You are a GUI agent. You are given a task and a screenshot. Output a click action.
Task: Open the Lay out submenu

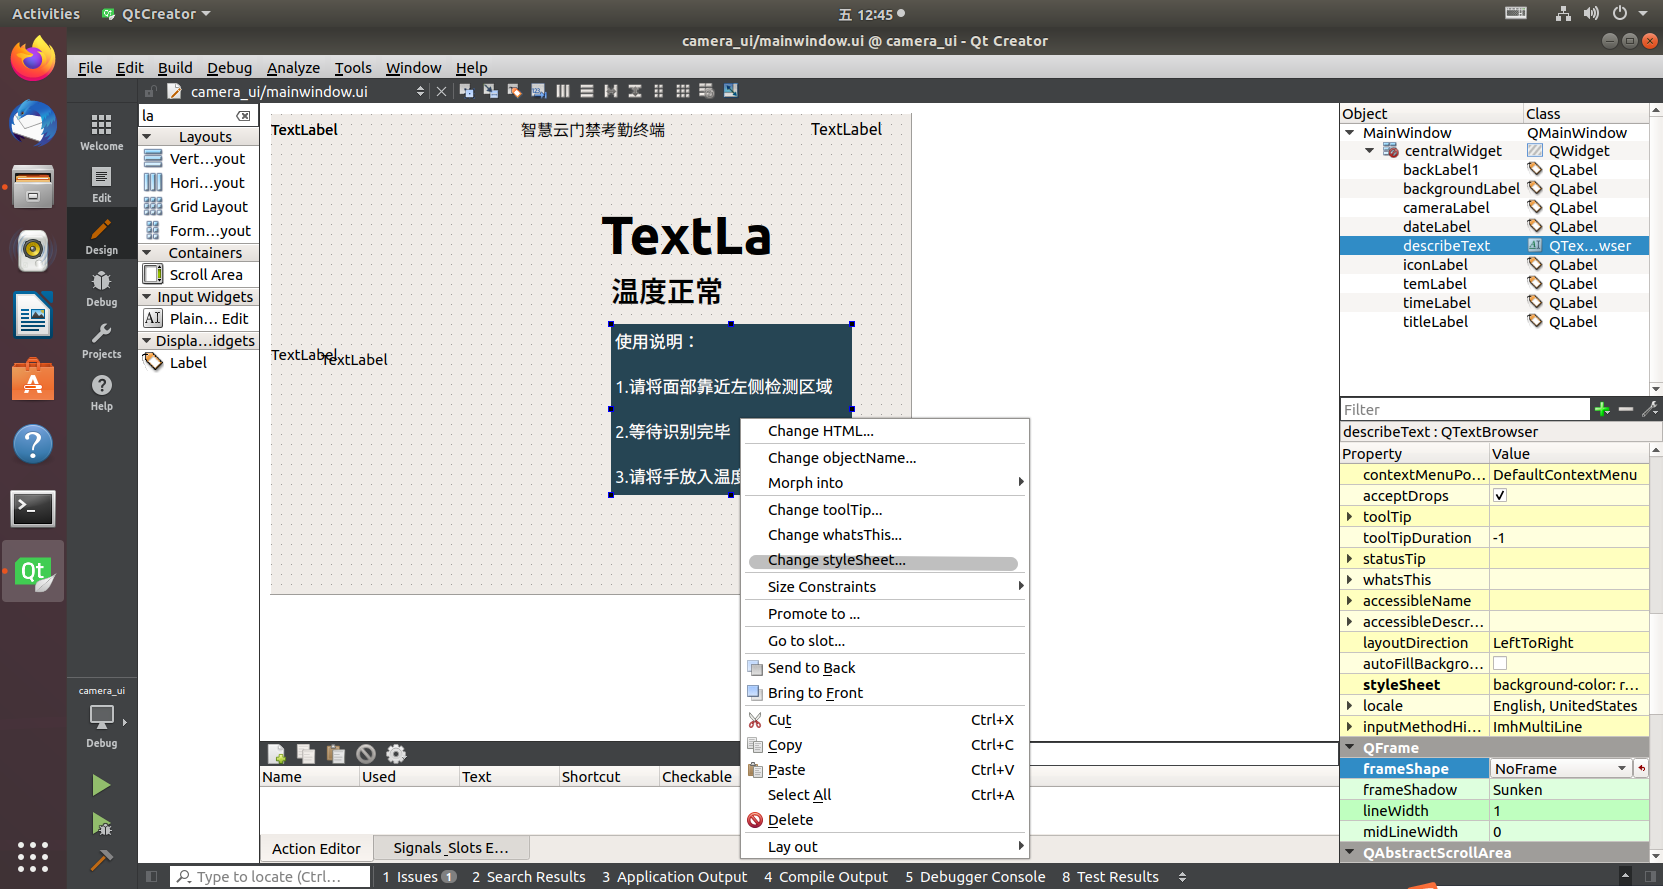pyautogui.click(x=885, y=847)
